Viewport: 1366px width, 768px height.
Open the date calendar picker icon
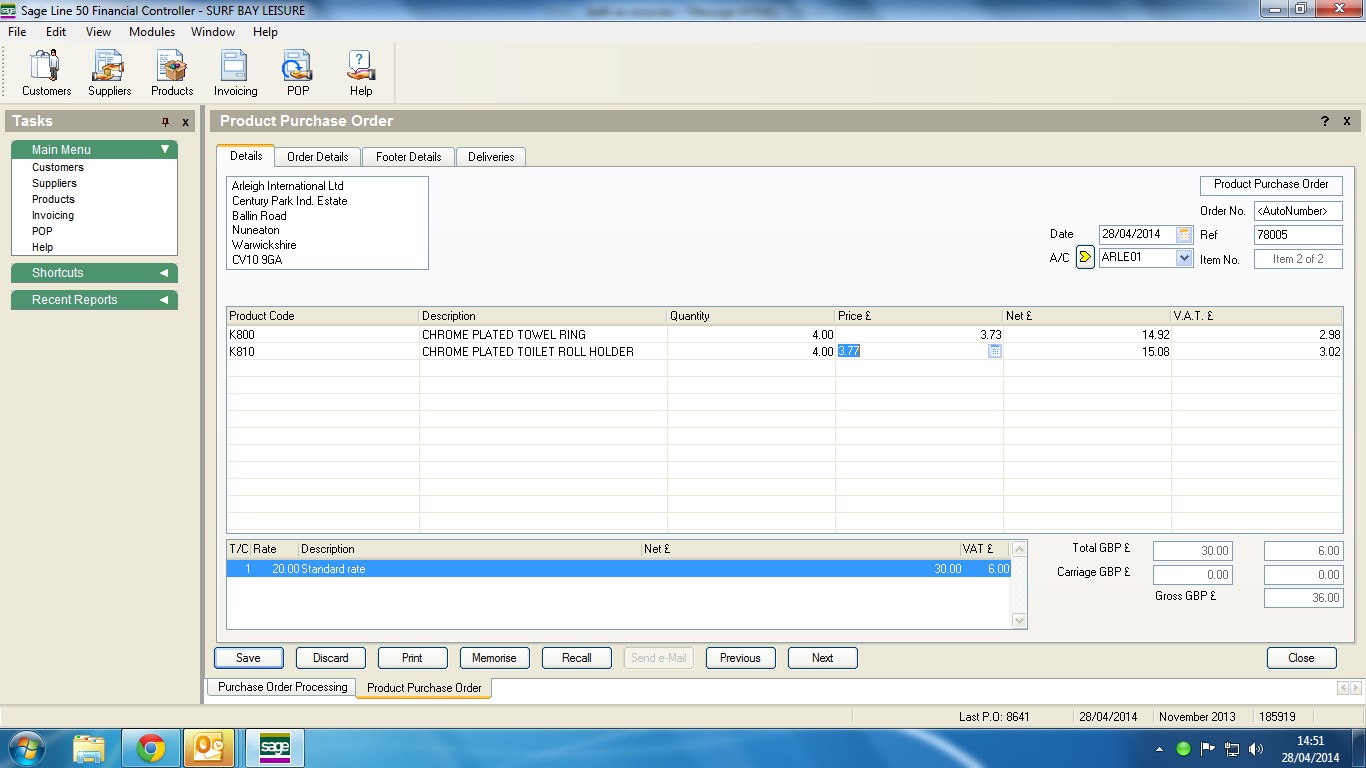click(x=1185, y=235)
